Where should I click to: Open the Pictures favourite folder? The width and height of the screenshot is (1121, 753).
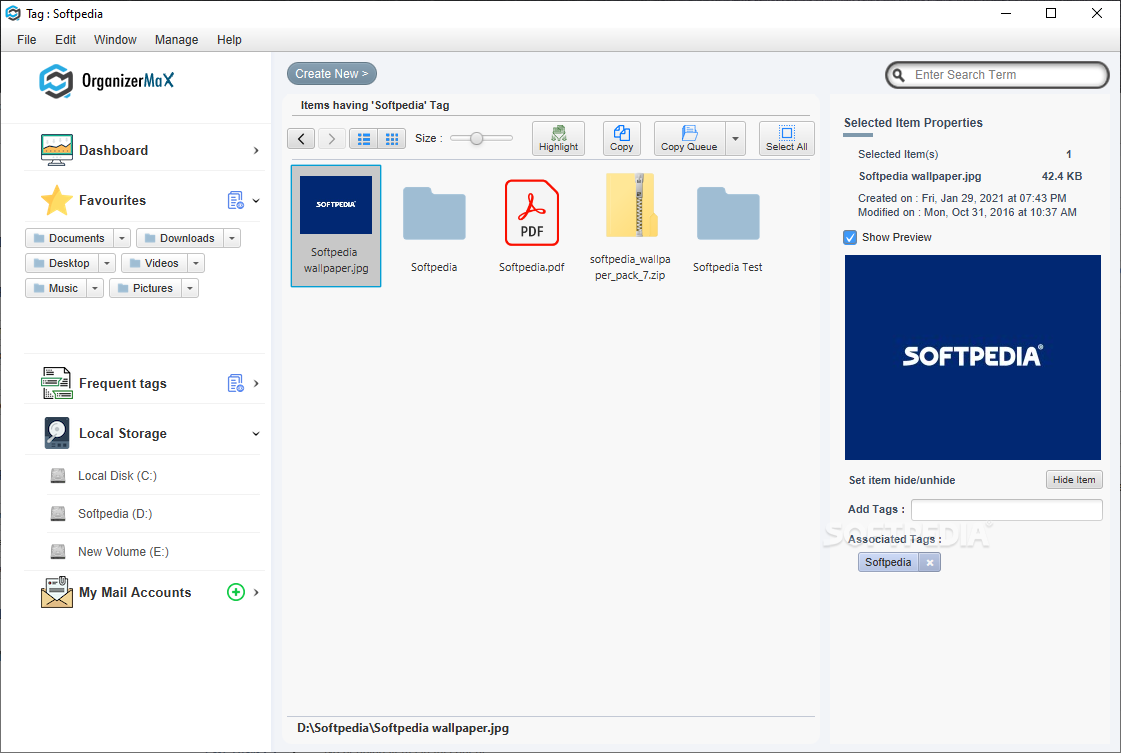coord(145,288)
